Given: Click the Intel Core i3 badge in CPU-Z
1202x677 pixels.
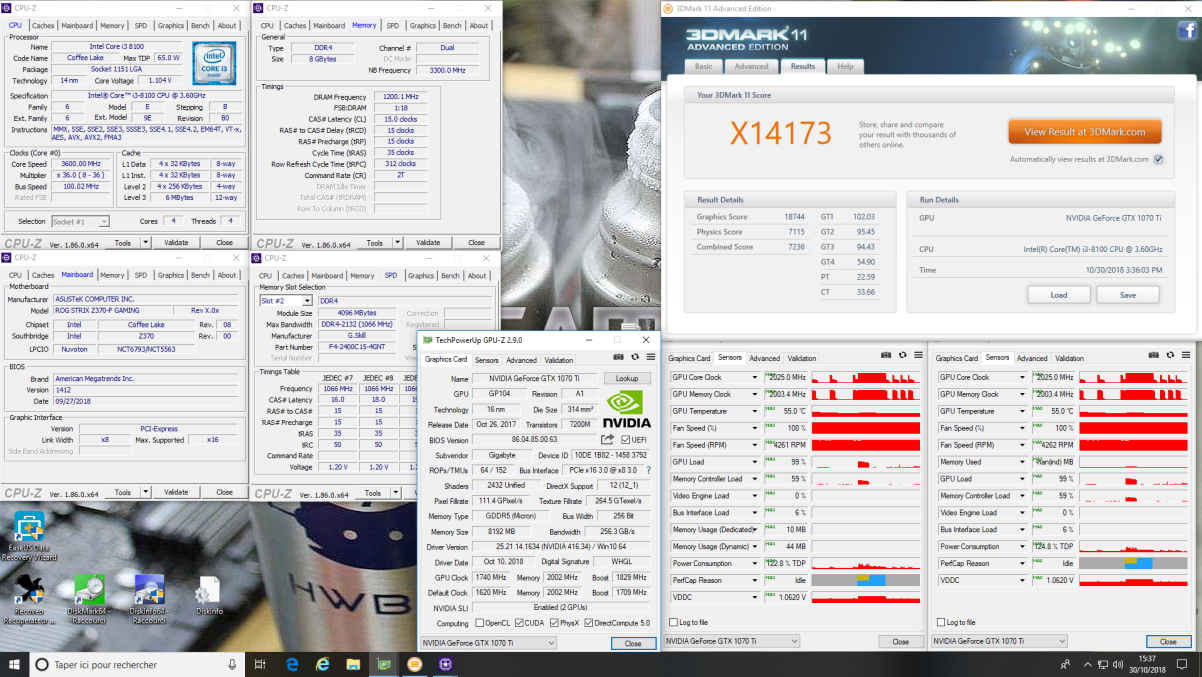Looking at the screenshot, I should coord(214,63).
